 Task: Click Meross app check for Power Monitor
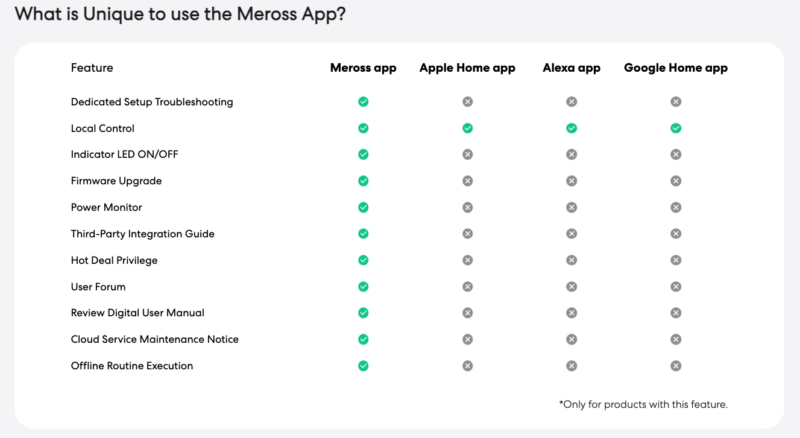point(363,208)
